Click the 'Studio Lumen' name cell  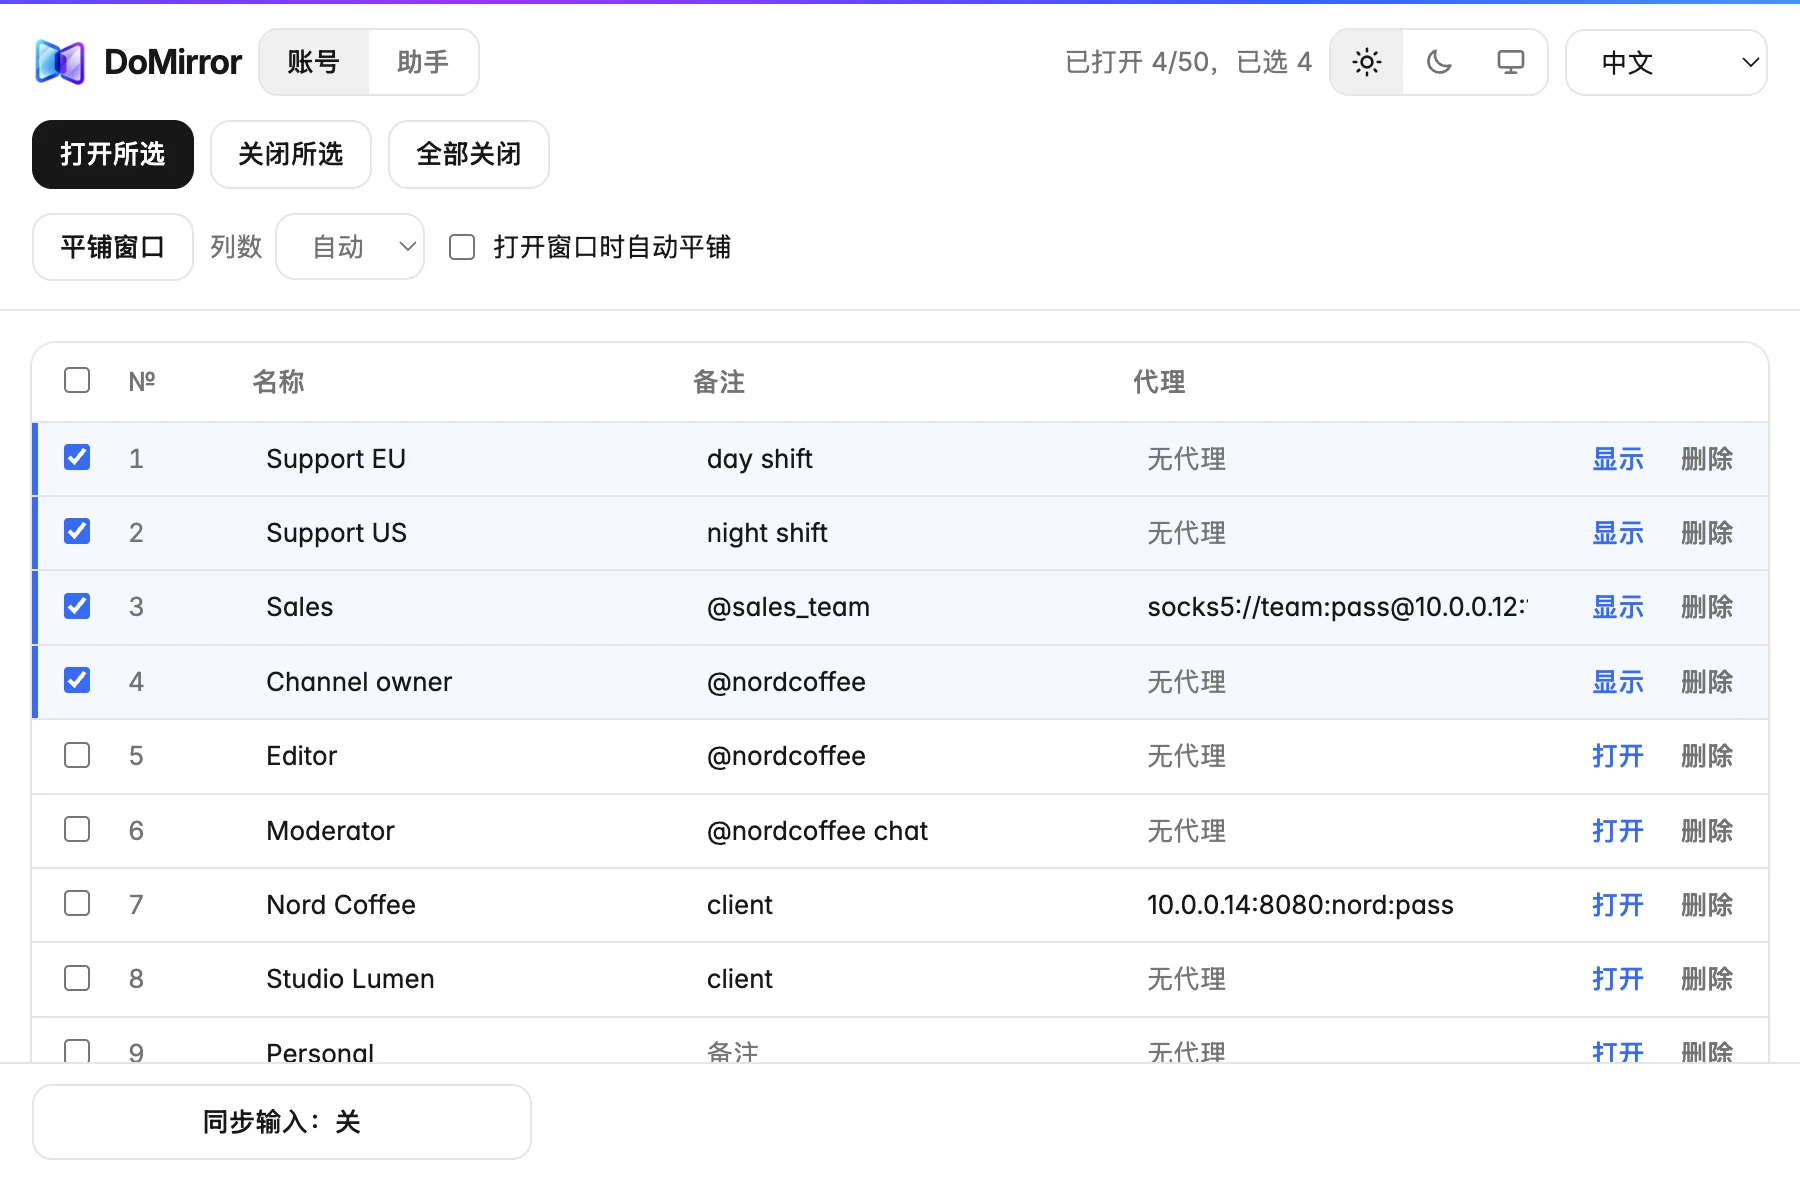coord(350,979)
